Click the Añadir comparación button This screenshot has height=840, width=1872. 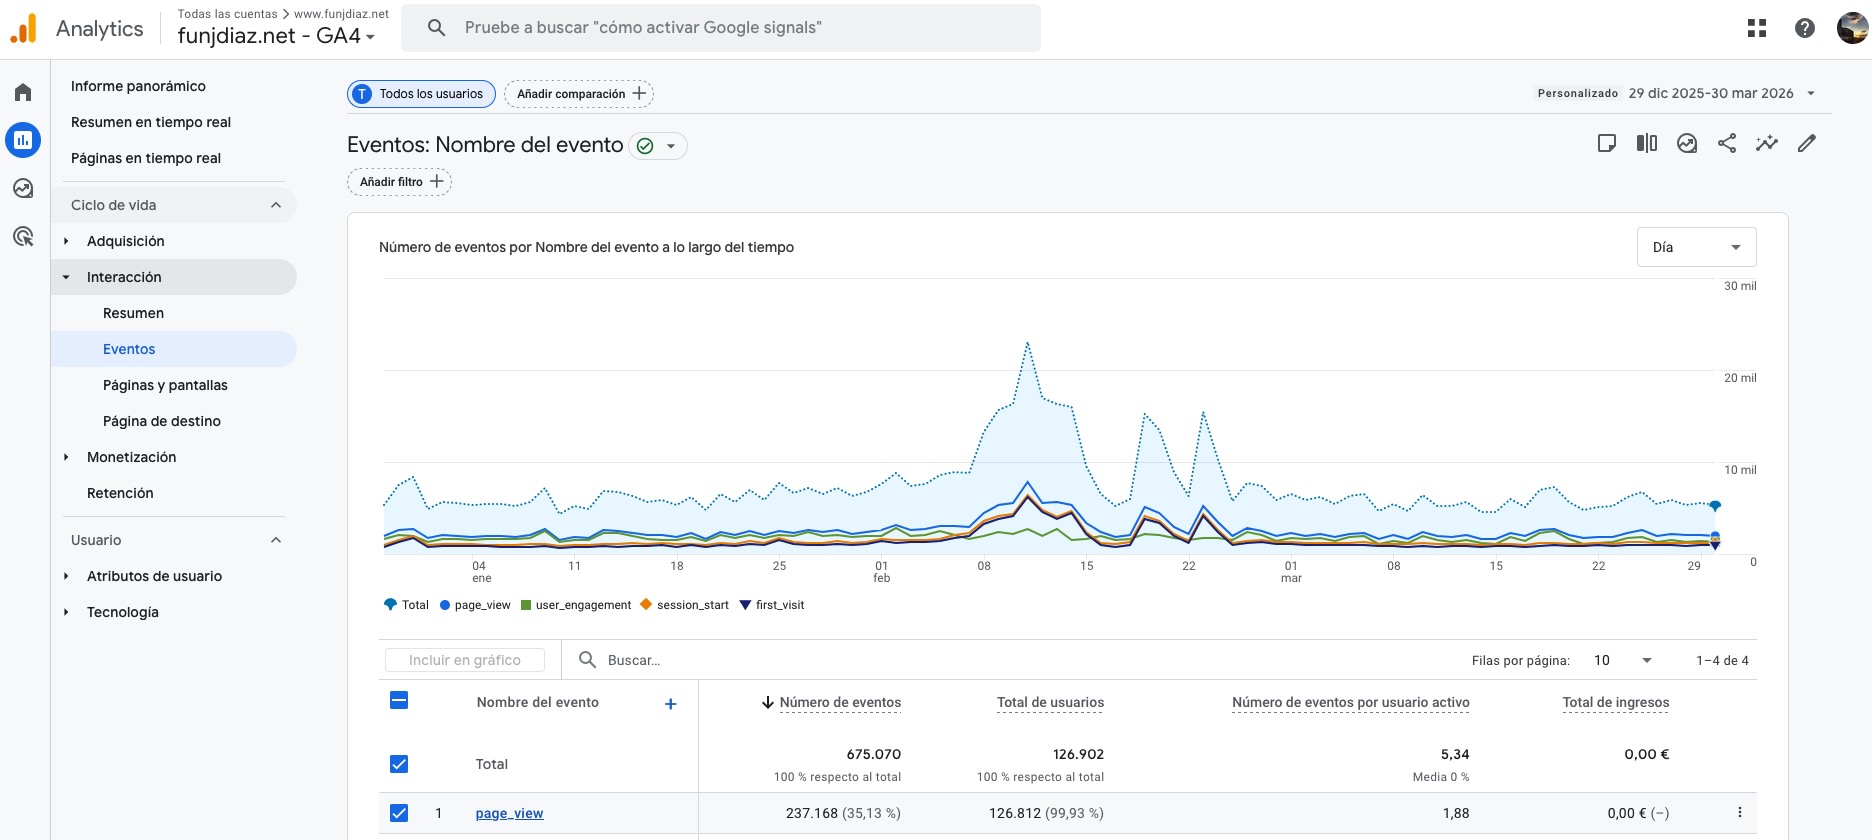(x=579, y=94)
